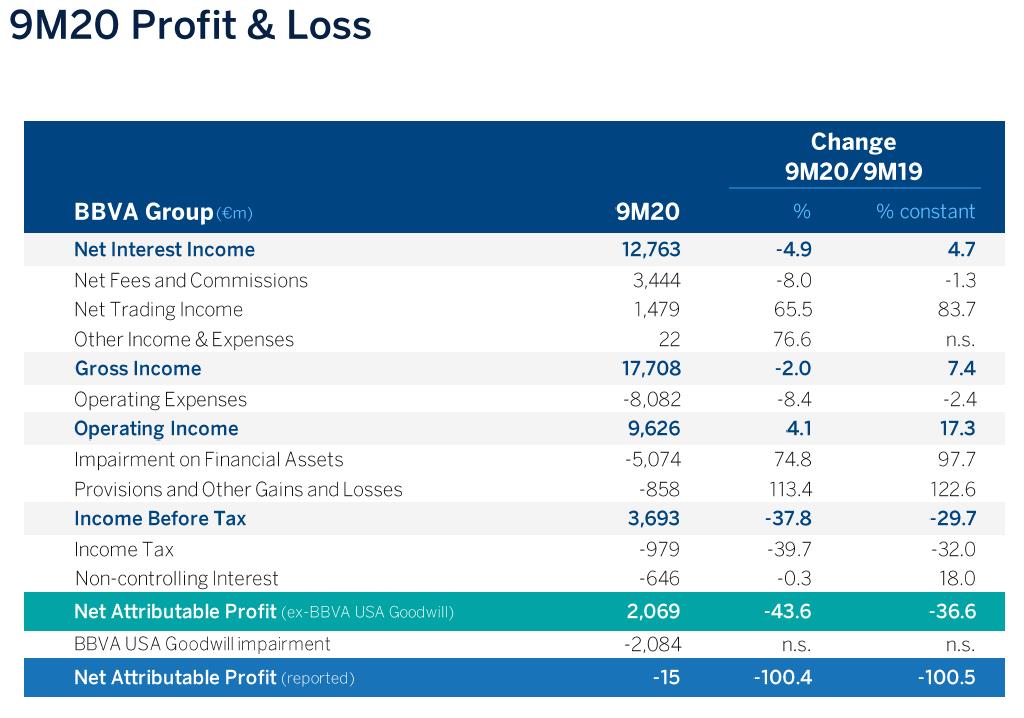Click the 'Net Interest Income' row label
Viewport: 1024px width, 718px height.
(x=165, y=250)
